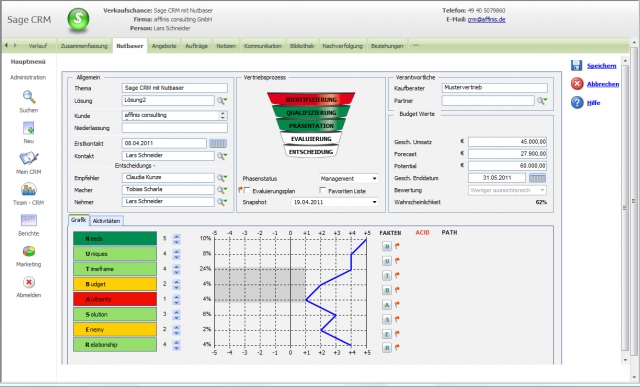
Task: Click the E facts button
Action: (x=387, y=334)
